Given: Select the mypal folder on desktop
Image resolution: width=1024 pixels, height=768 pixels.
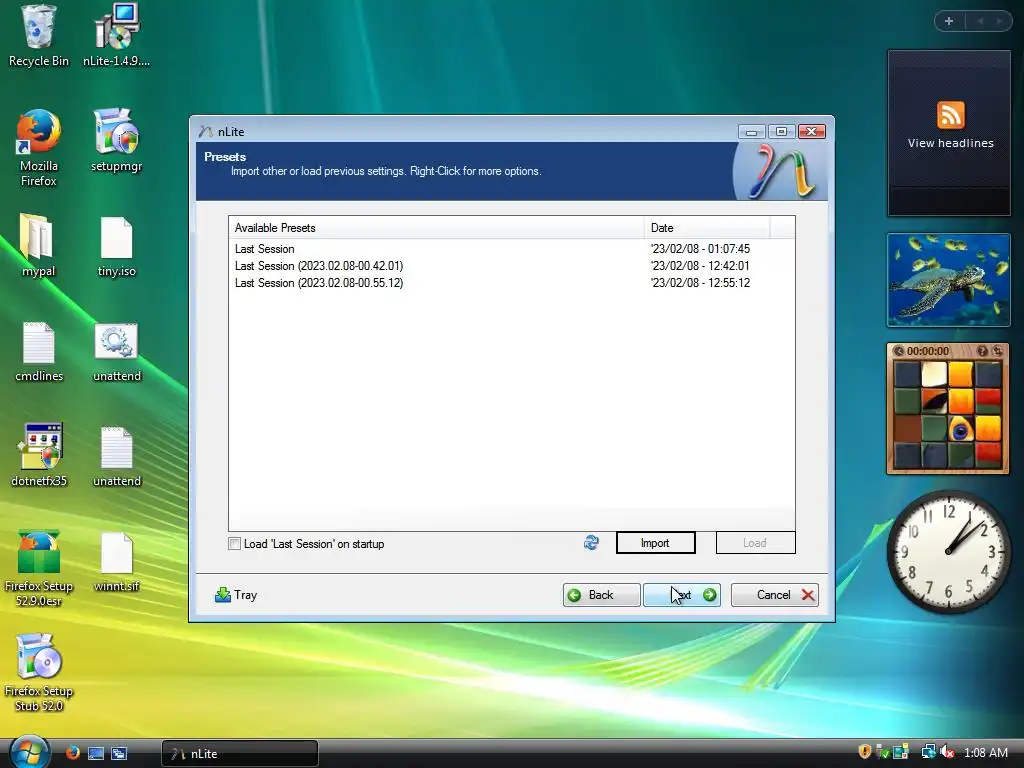Looking at the screenshot, I should coord(38,246).
